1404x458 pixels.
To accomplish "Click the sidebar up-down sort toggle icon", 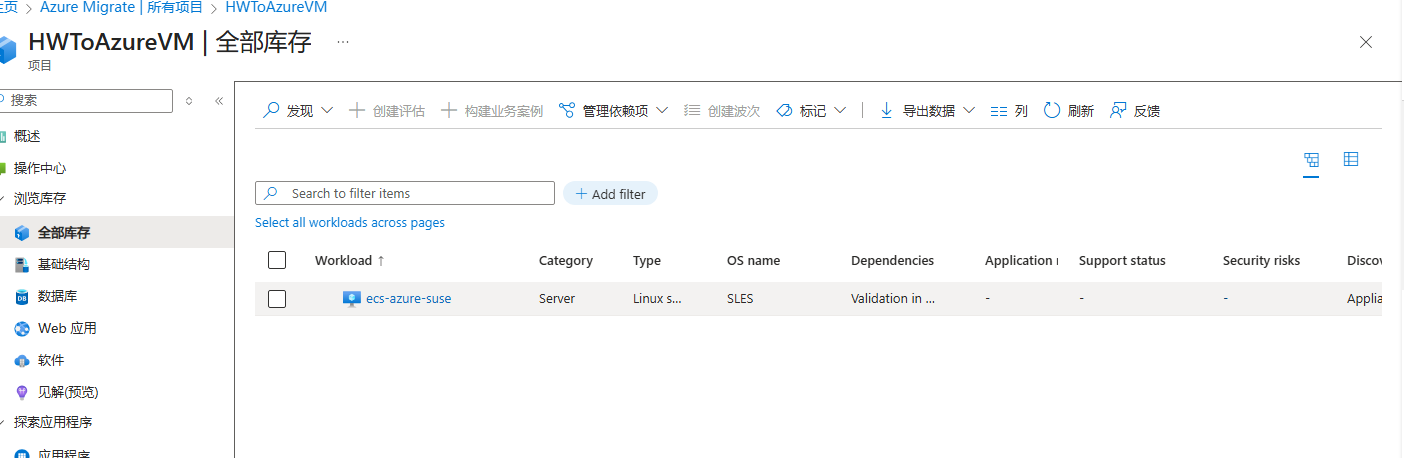I will (x=189, y=101).
